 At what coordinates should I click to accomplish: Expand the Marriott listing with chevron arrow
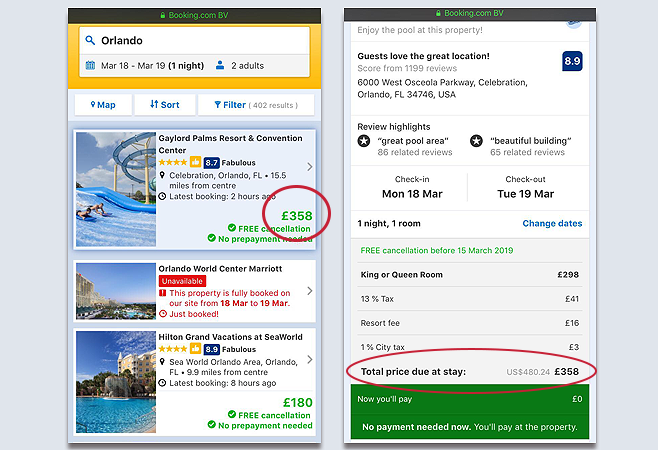pos(310,291)
